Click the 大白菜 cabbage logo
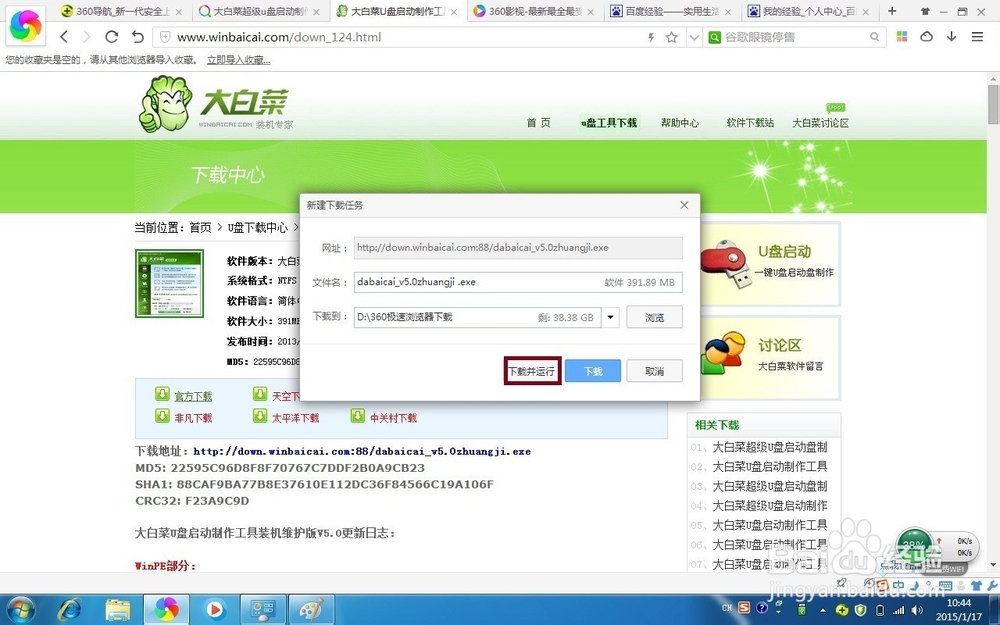Image resolution: width=1000 pixels, height=625 pixels. (x=215, y=103)
